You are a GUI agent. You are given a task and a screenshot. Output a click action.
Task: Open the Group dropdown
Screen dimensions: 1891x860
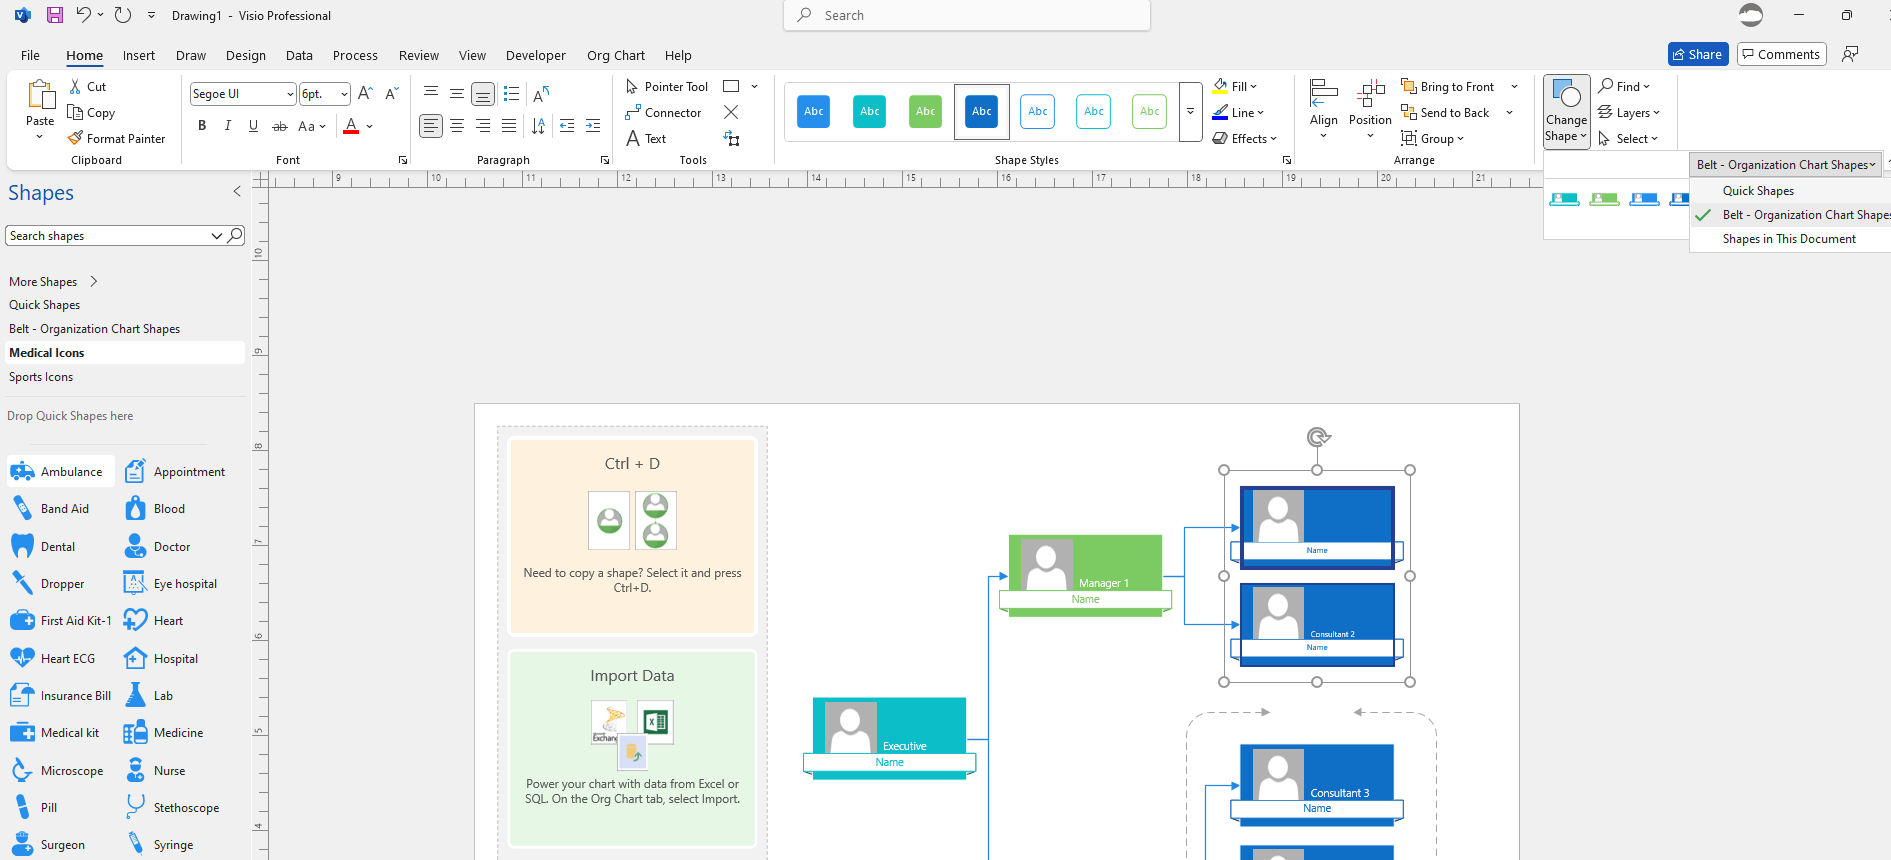click(1433, 139)
